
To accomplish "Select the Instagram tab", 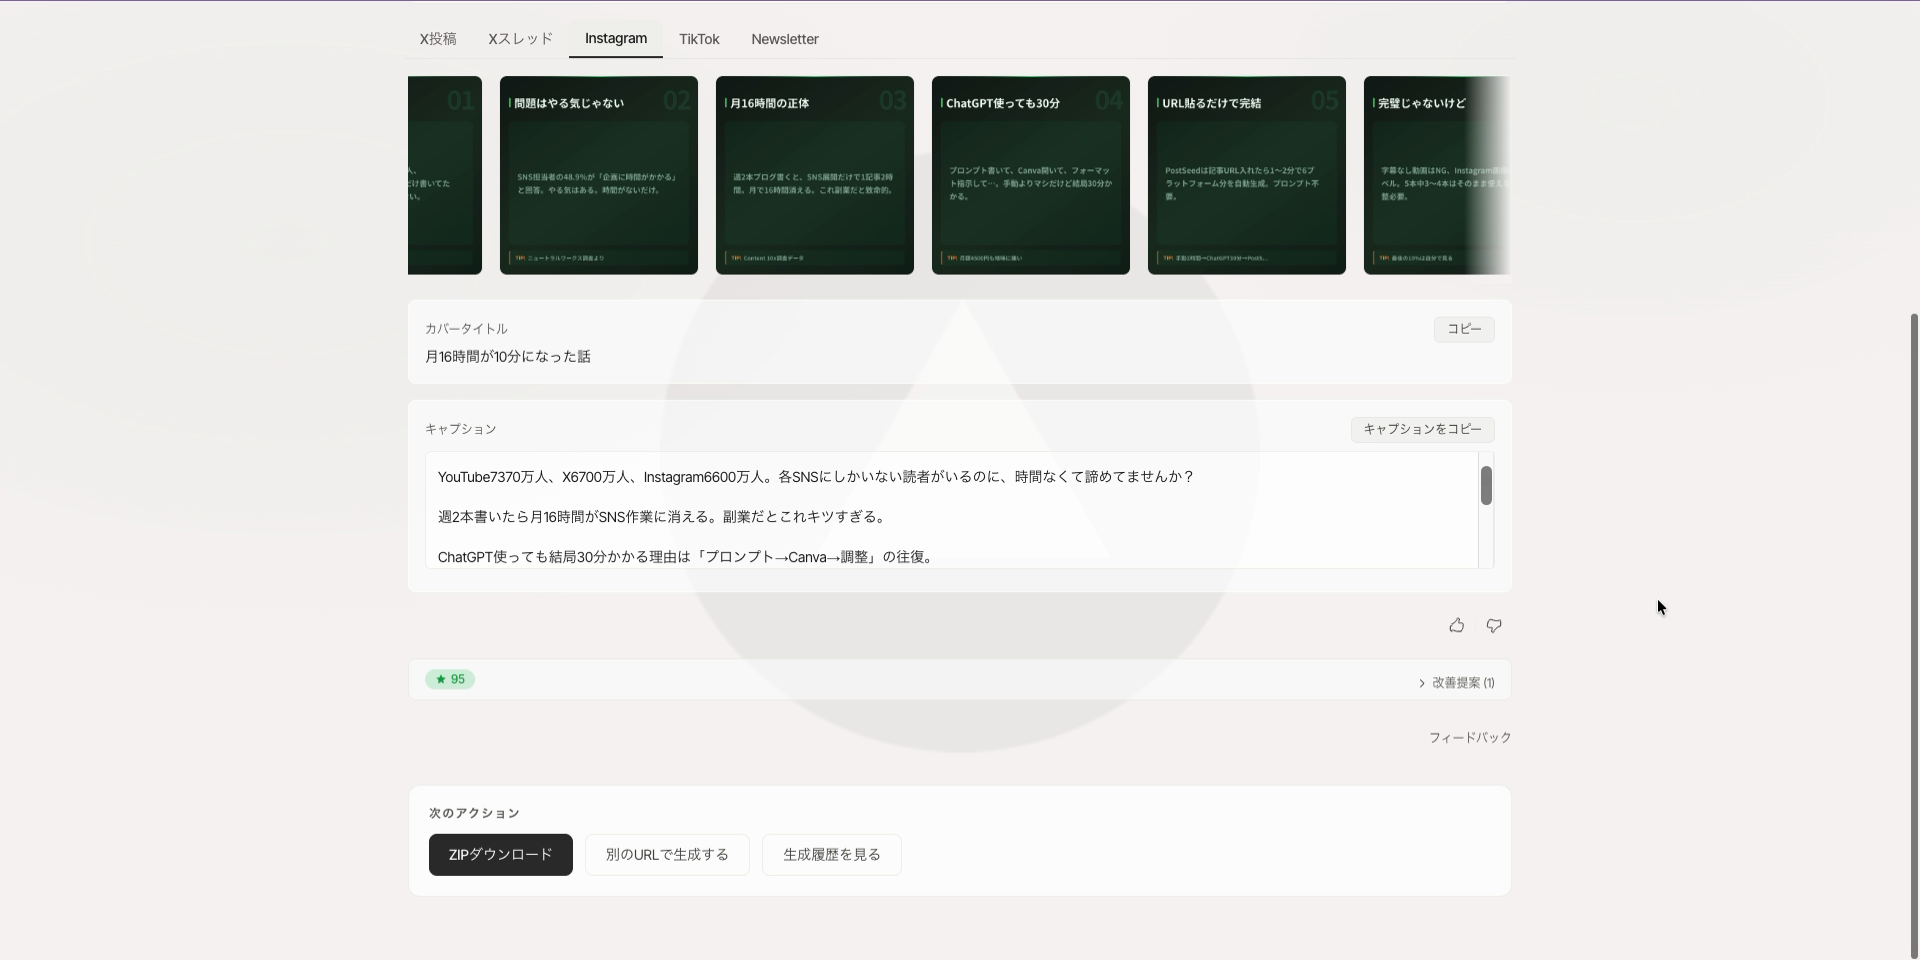I will tap(616, 39).
